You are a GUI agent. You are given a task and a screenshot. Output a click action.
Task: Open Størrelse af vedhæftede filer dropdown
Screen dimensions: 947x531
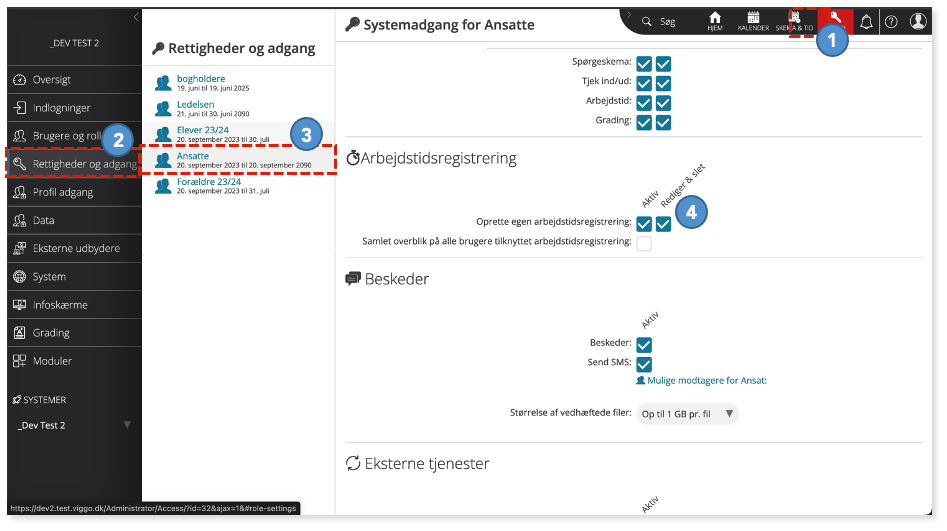(x=687, y=414)
